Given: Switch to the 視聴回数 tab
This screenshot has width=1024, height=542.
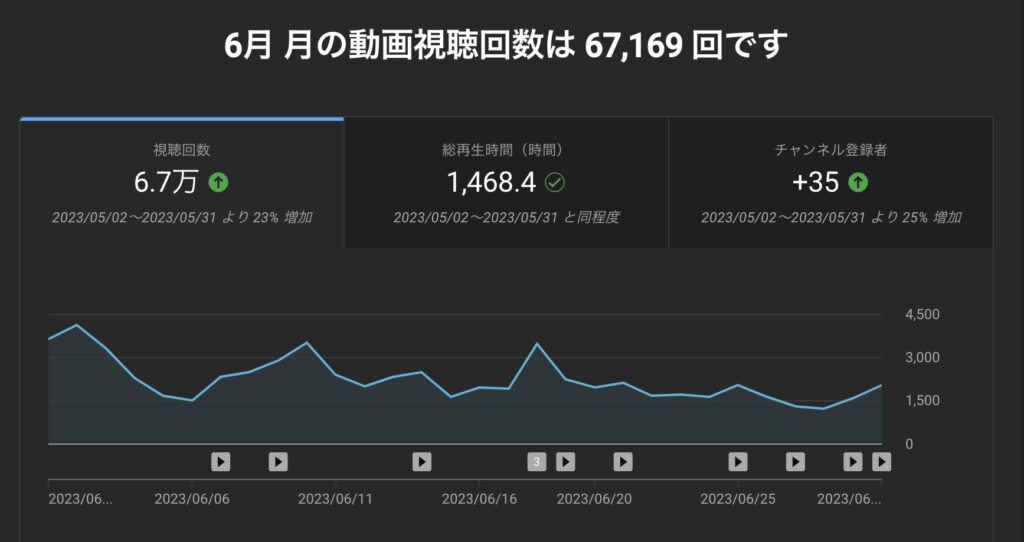Looking at the screenshot, I should (181, 183).
